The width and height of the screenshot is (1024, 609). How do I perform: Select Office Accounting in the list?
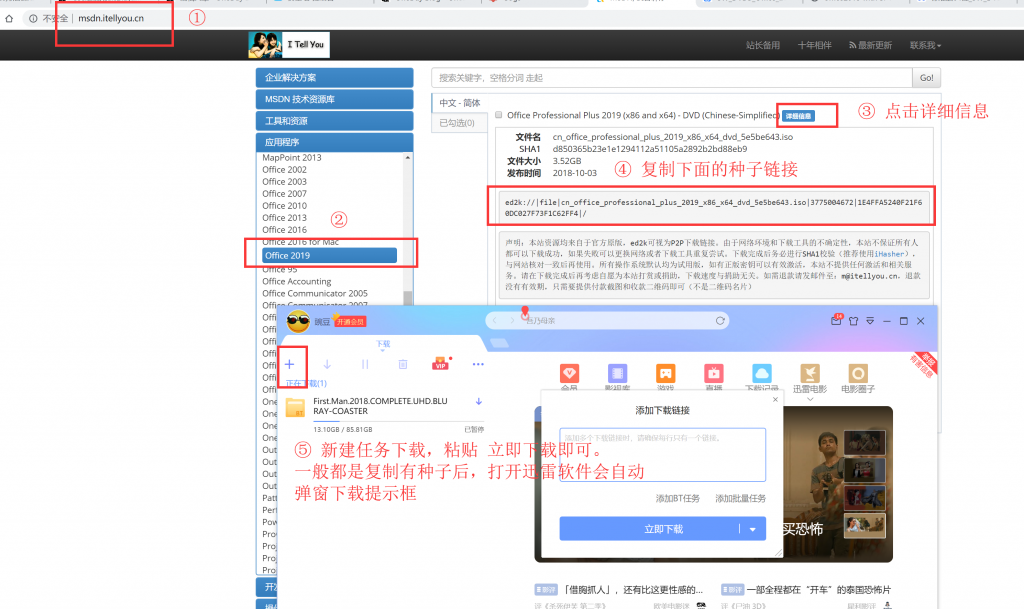point(296,281)
